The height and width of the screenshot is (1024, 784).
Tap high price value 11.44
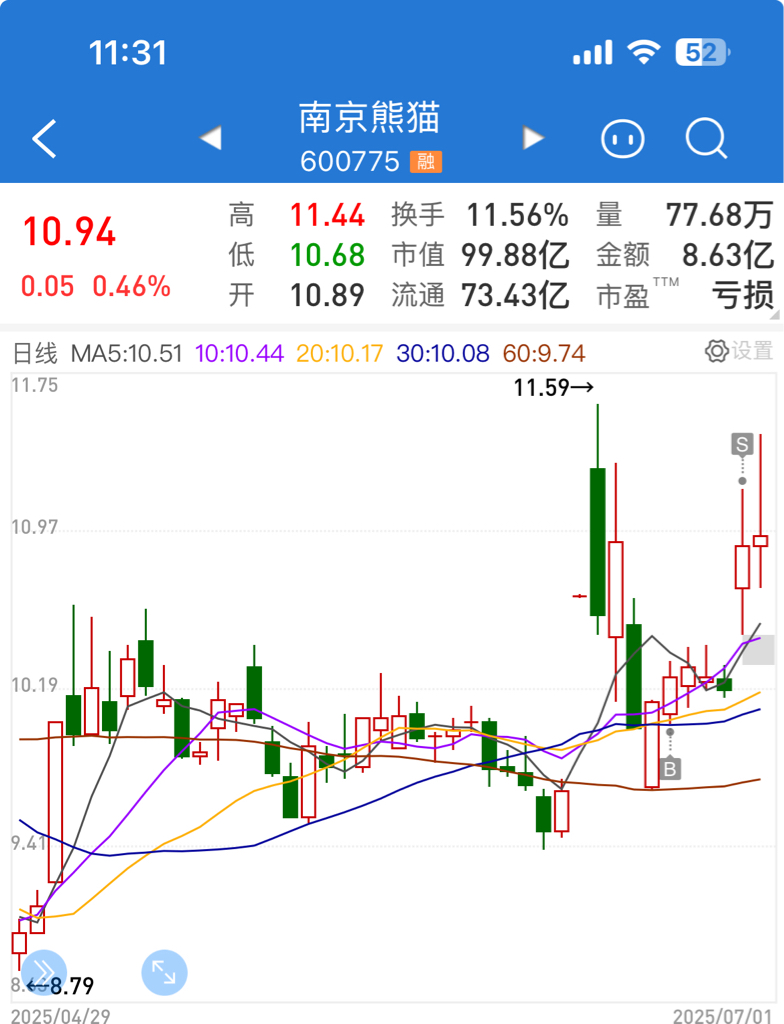(327, 216)
